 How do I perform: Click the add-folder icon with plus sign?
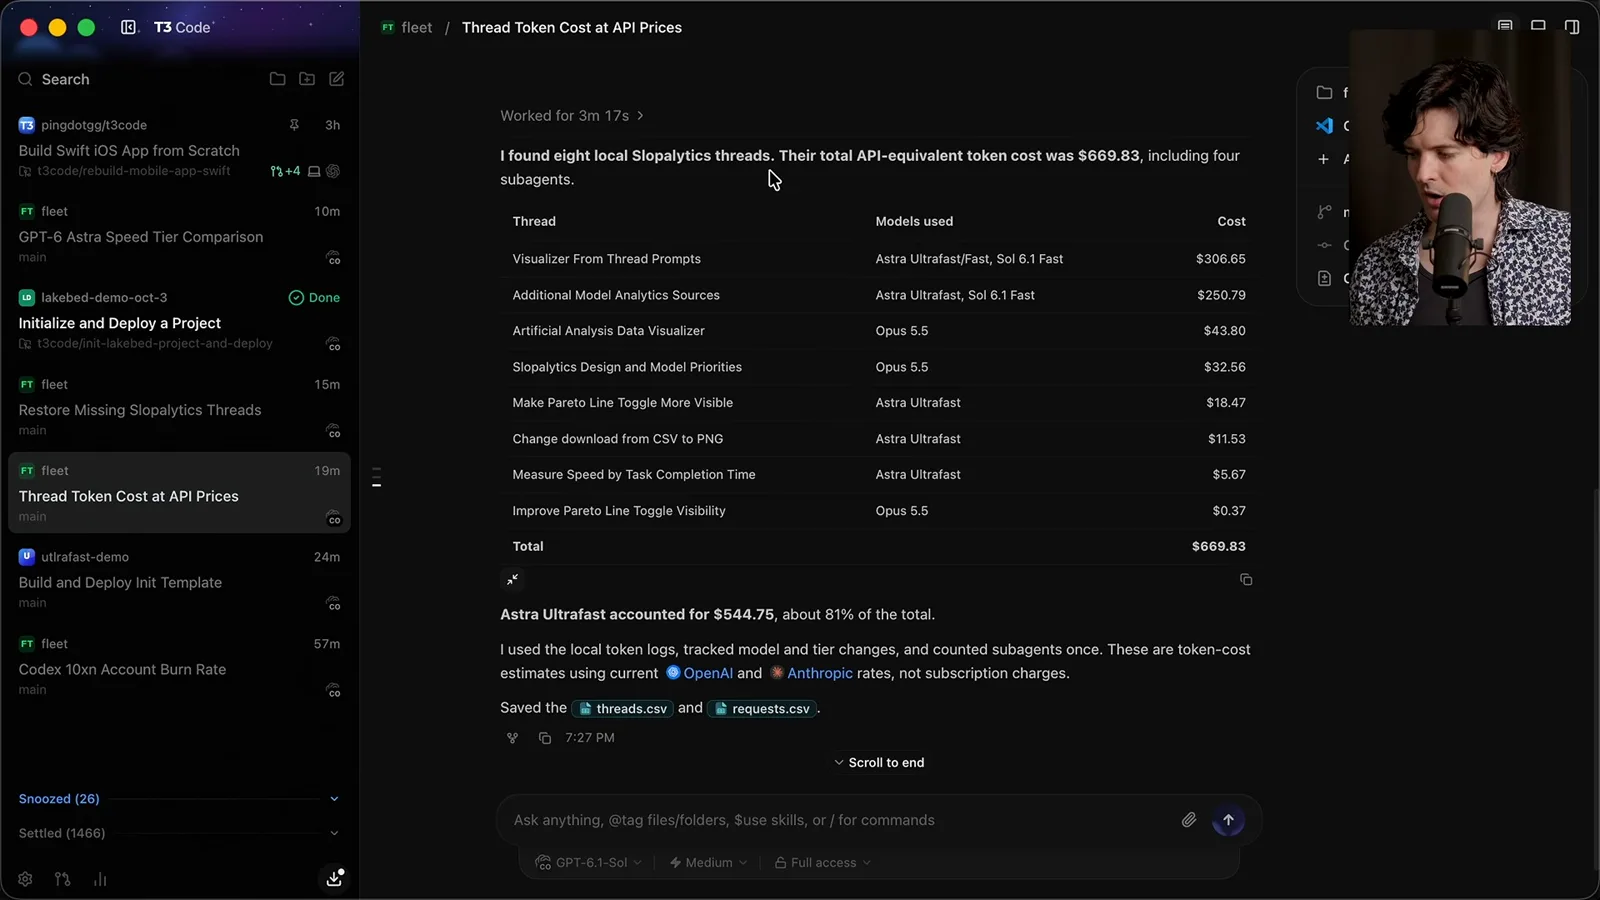[307, 79]
